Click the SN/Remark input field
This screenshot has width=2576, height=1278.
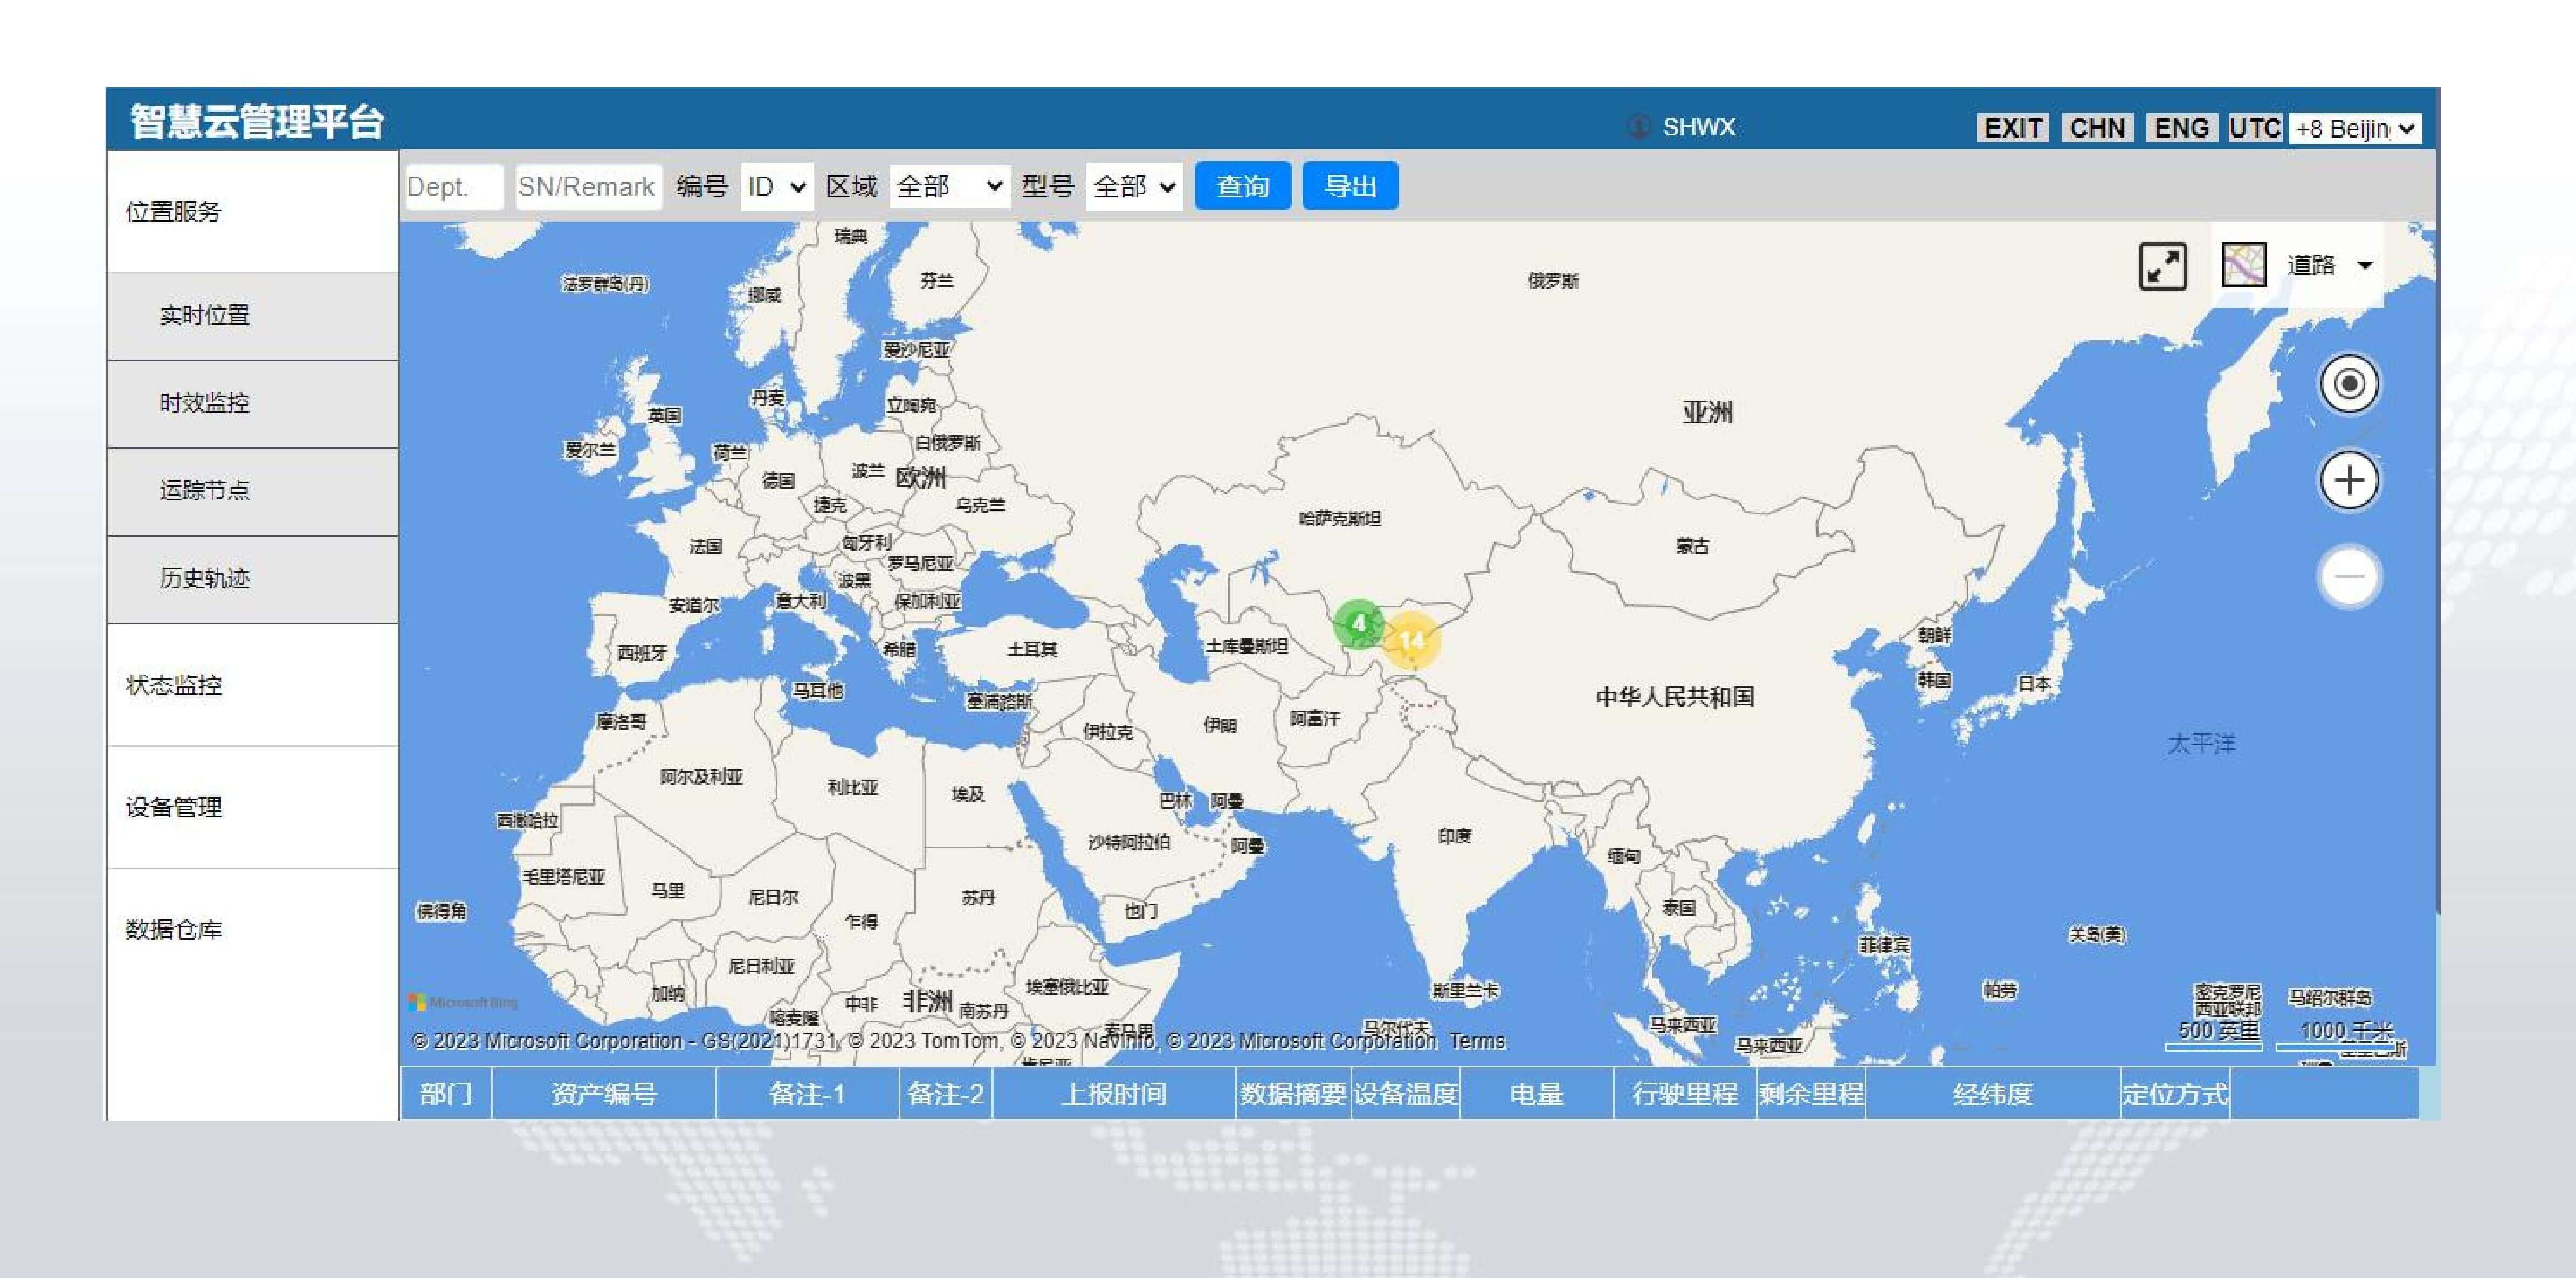[x=587, y=187]
